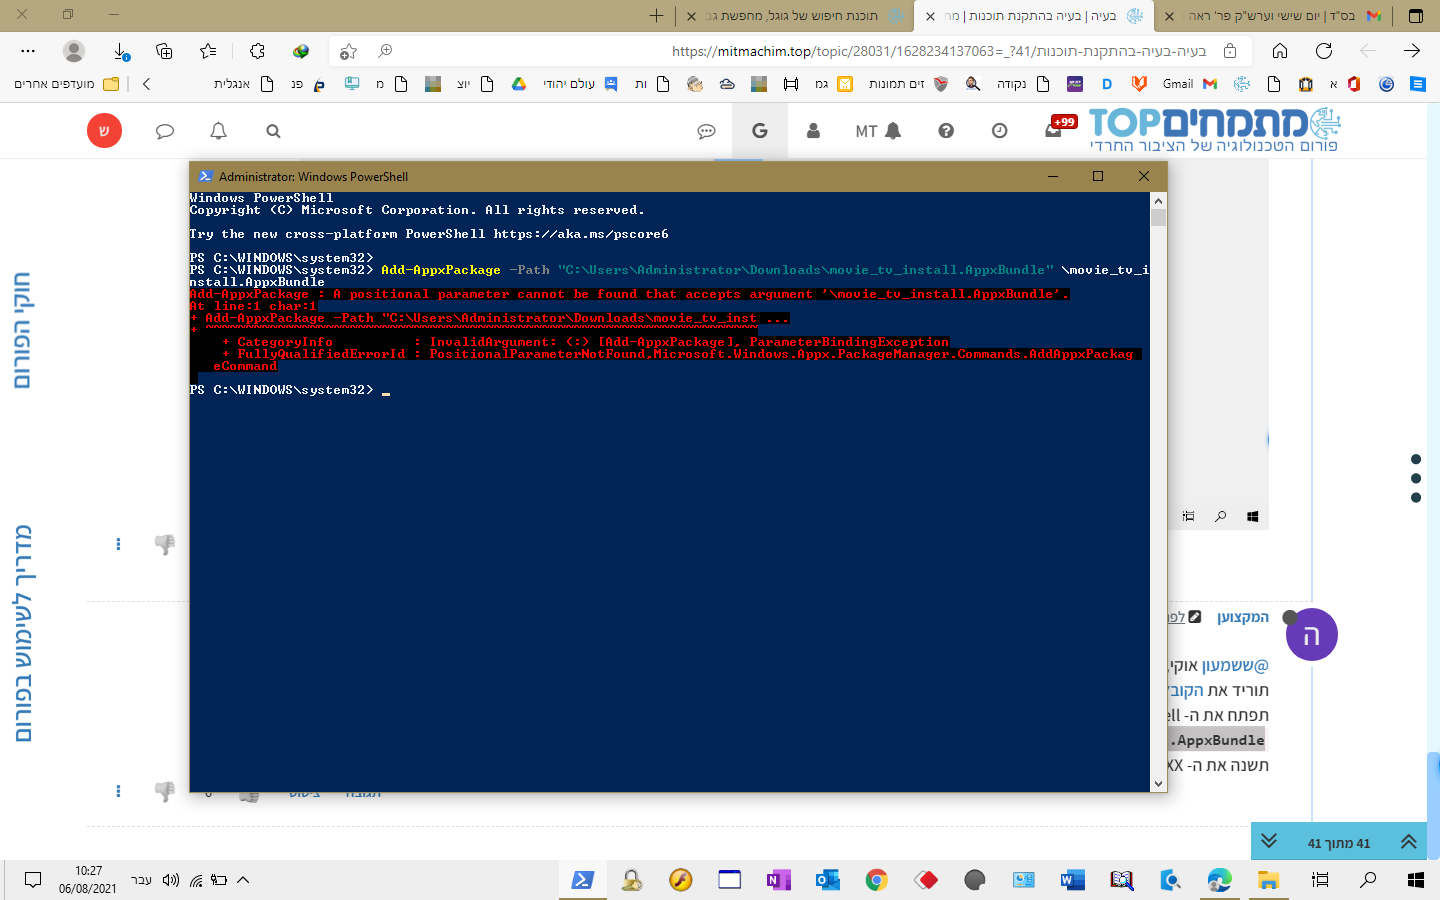Viewport: 1440px width, 900px height.
Task: Open Edge collections icon
Action: coord(164,51)
